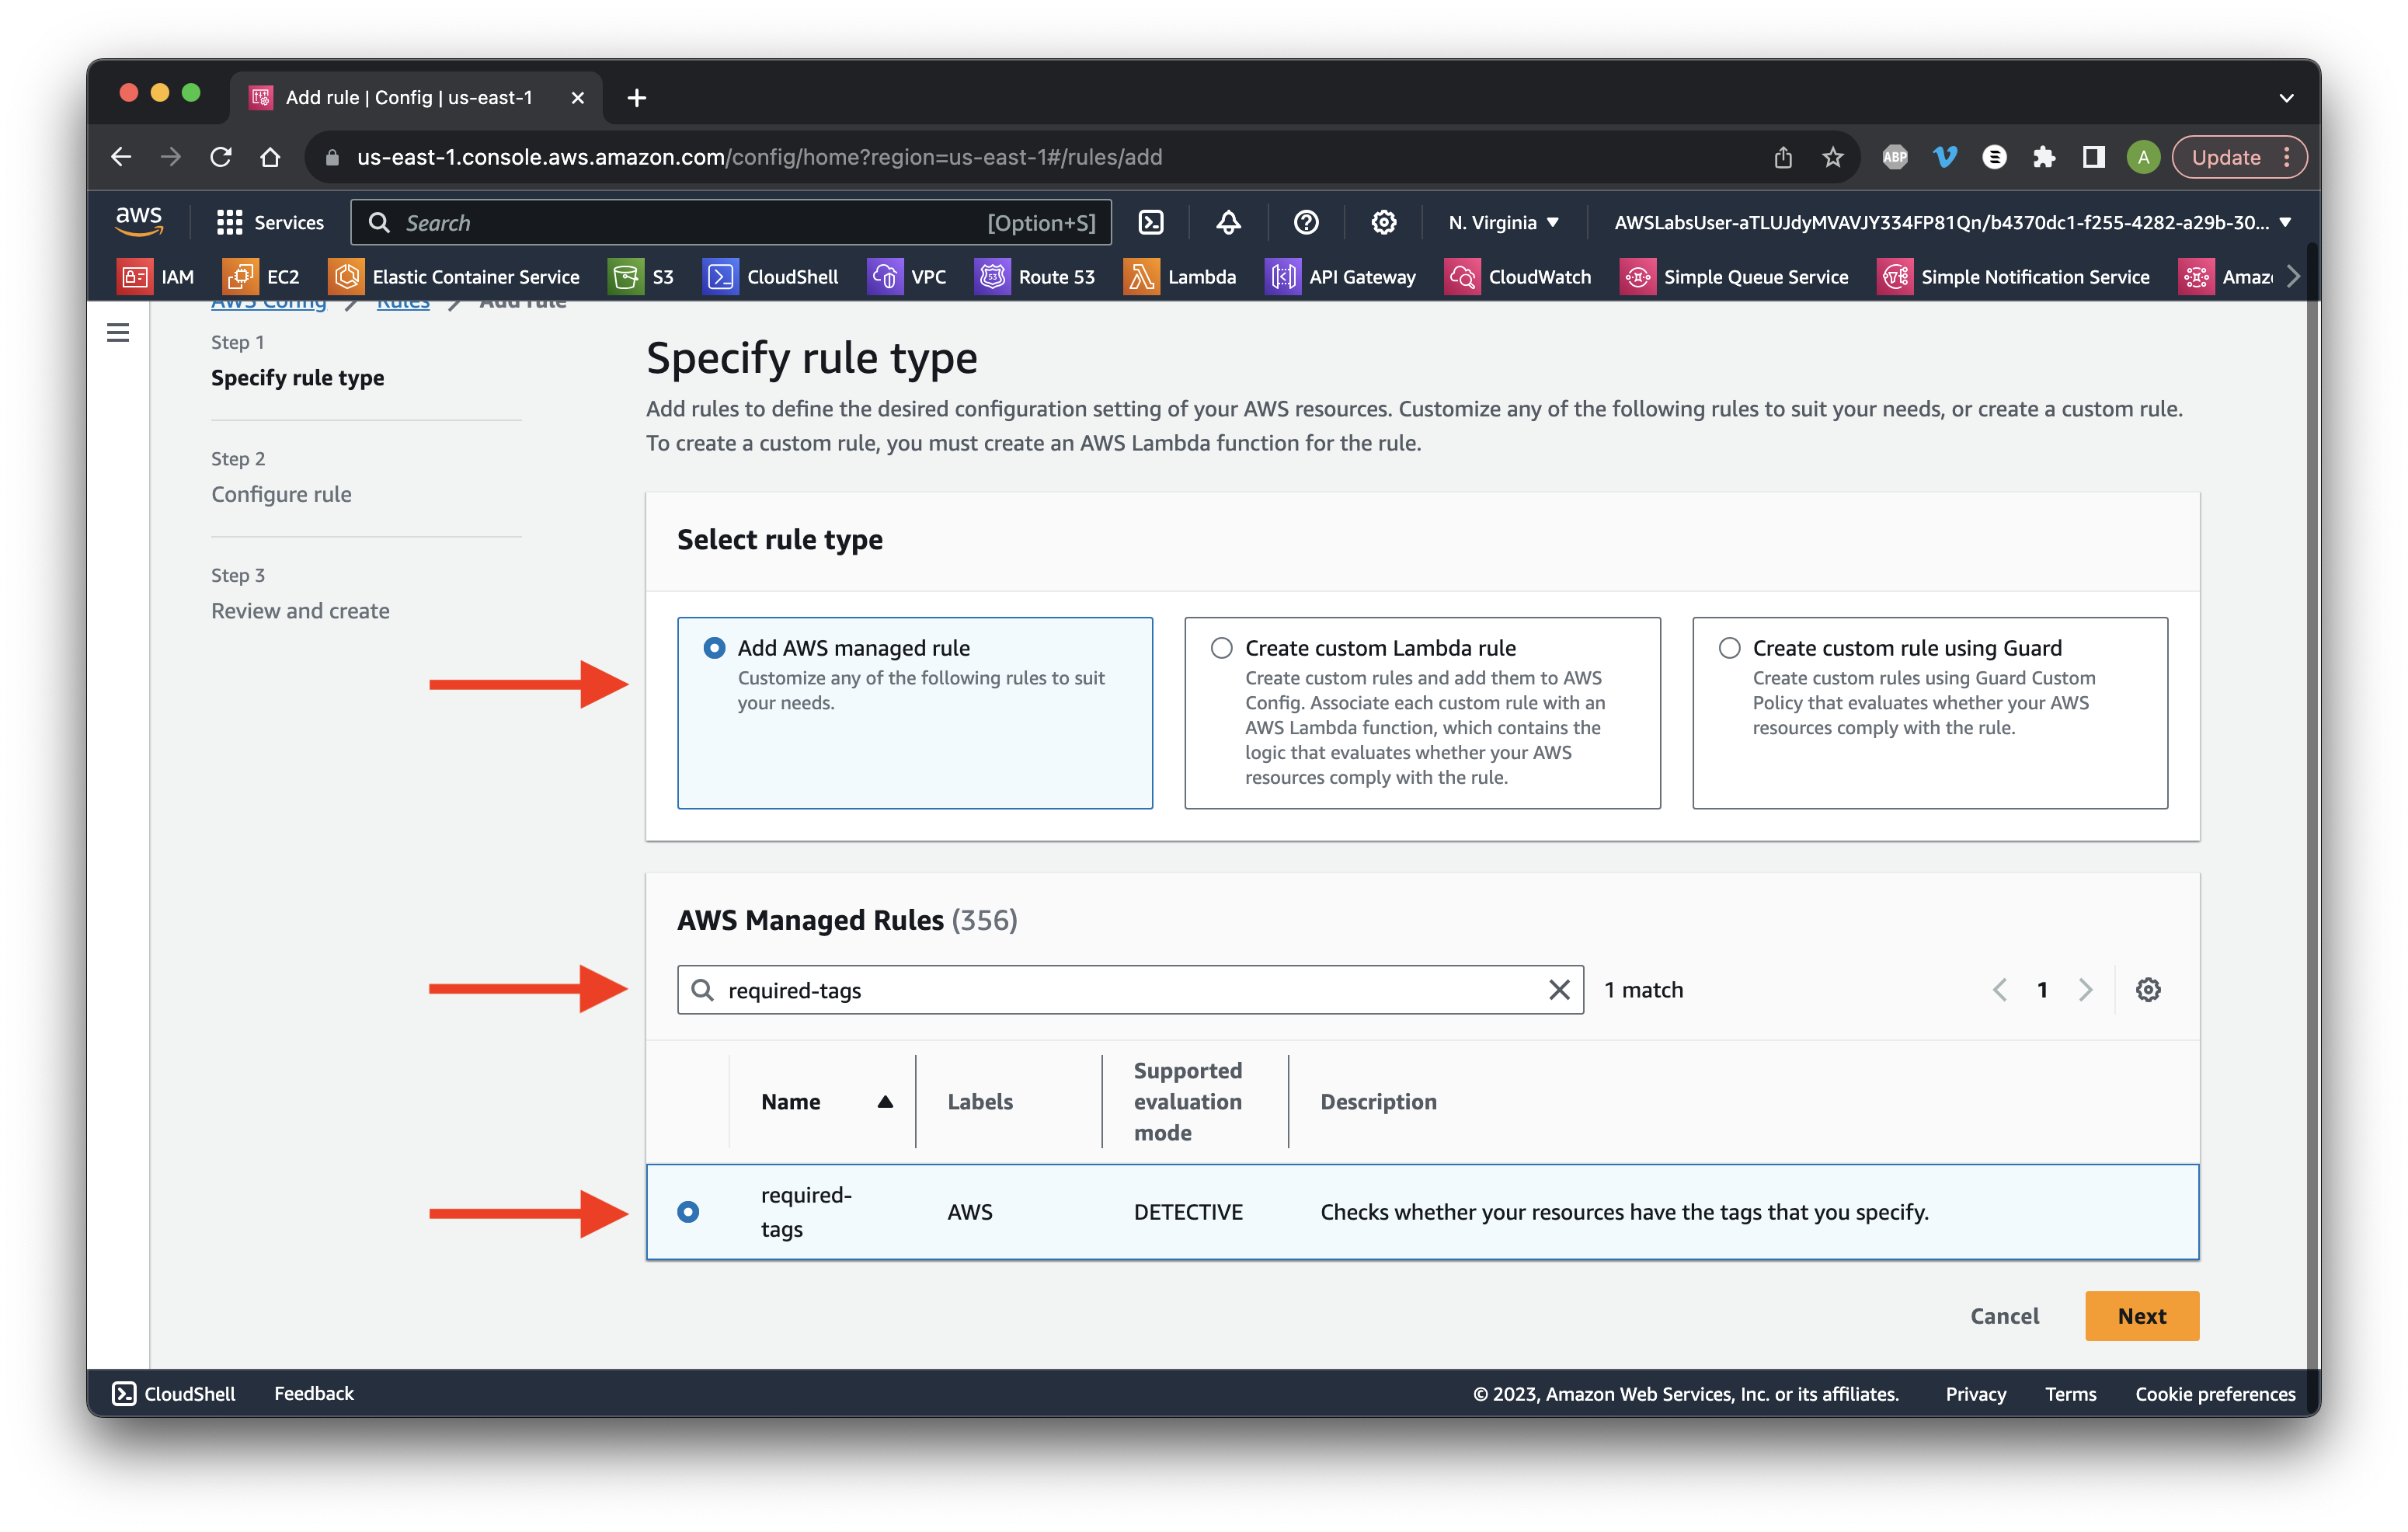Viewport: 2408px width, 1532px height.
Task: Open Simple Notification Service shortcut
Action: [x=2014, y=276]
